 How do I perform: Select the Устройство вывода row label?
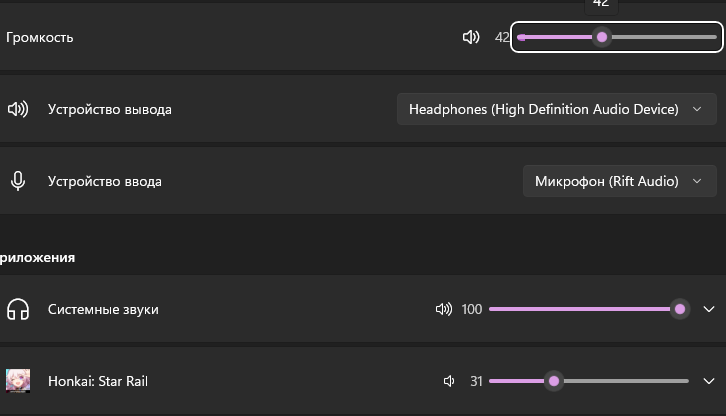(x=109, y=109)
